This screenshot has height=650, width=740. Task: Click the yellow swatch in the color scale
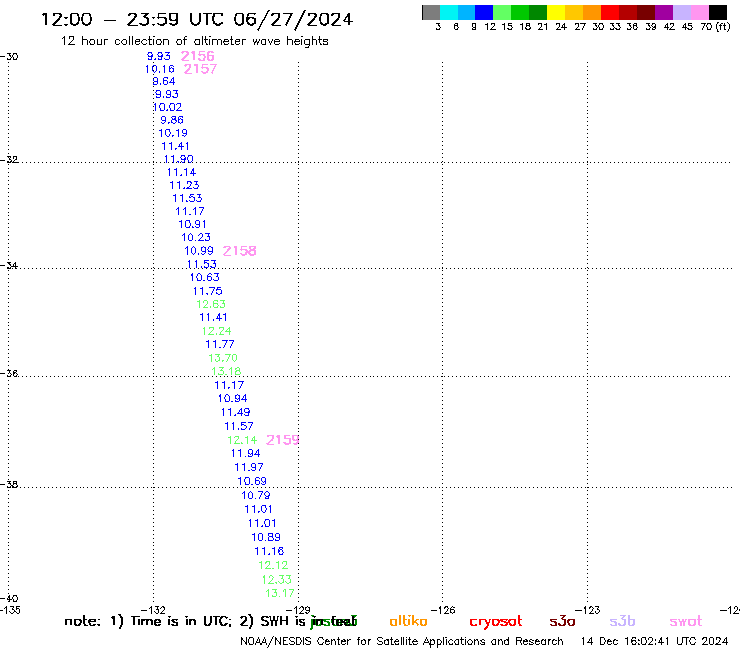(x=556, y=12)
